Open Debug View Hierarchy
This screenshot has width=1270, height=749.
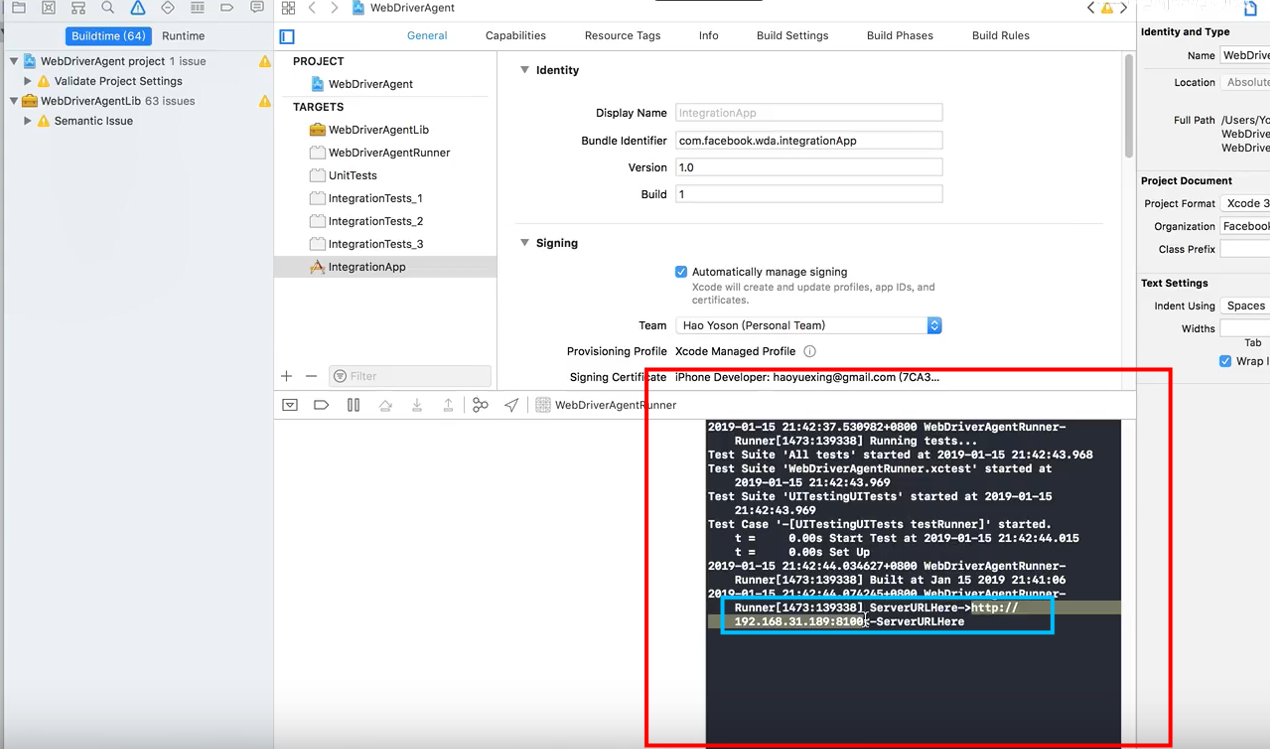coord(480,405)
